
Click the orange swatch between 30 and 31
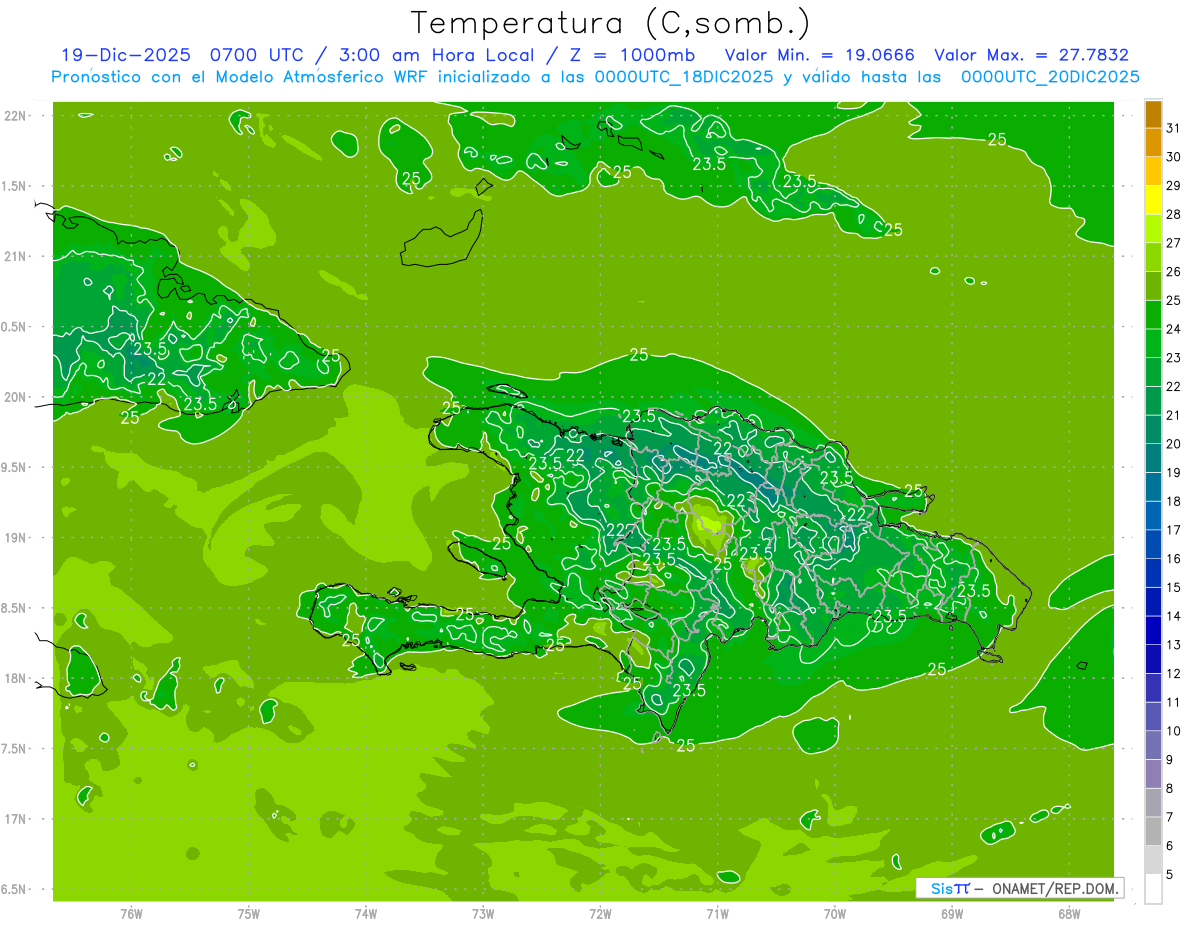(1153, 143)
